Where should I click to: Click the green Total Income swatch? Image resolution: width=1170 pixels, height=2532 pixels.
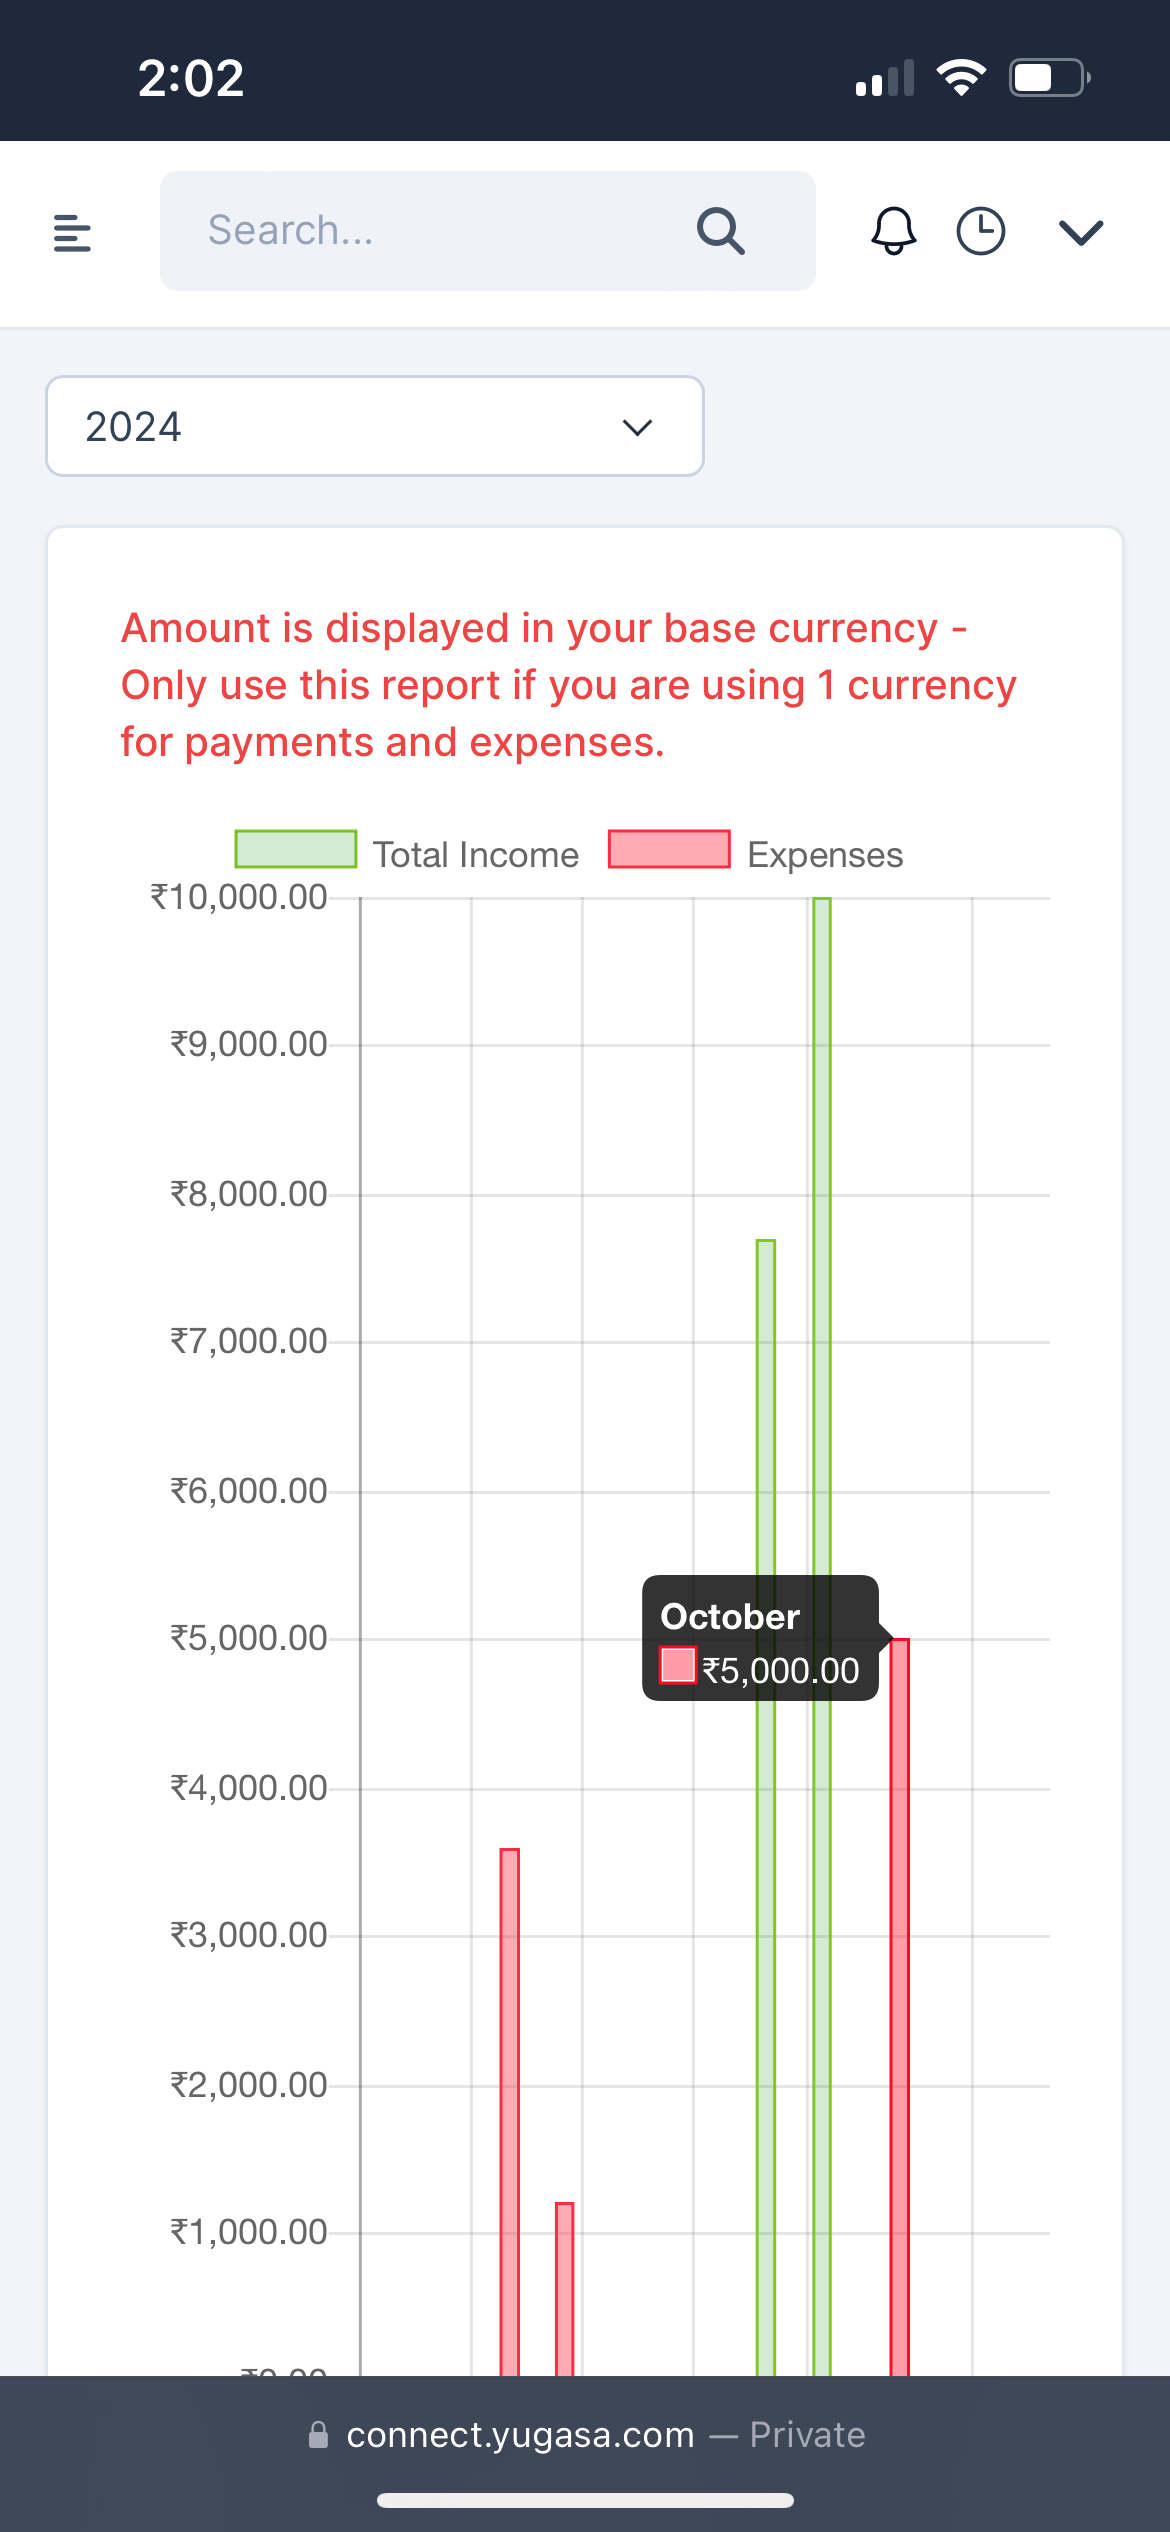tap(296, 849)
